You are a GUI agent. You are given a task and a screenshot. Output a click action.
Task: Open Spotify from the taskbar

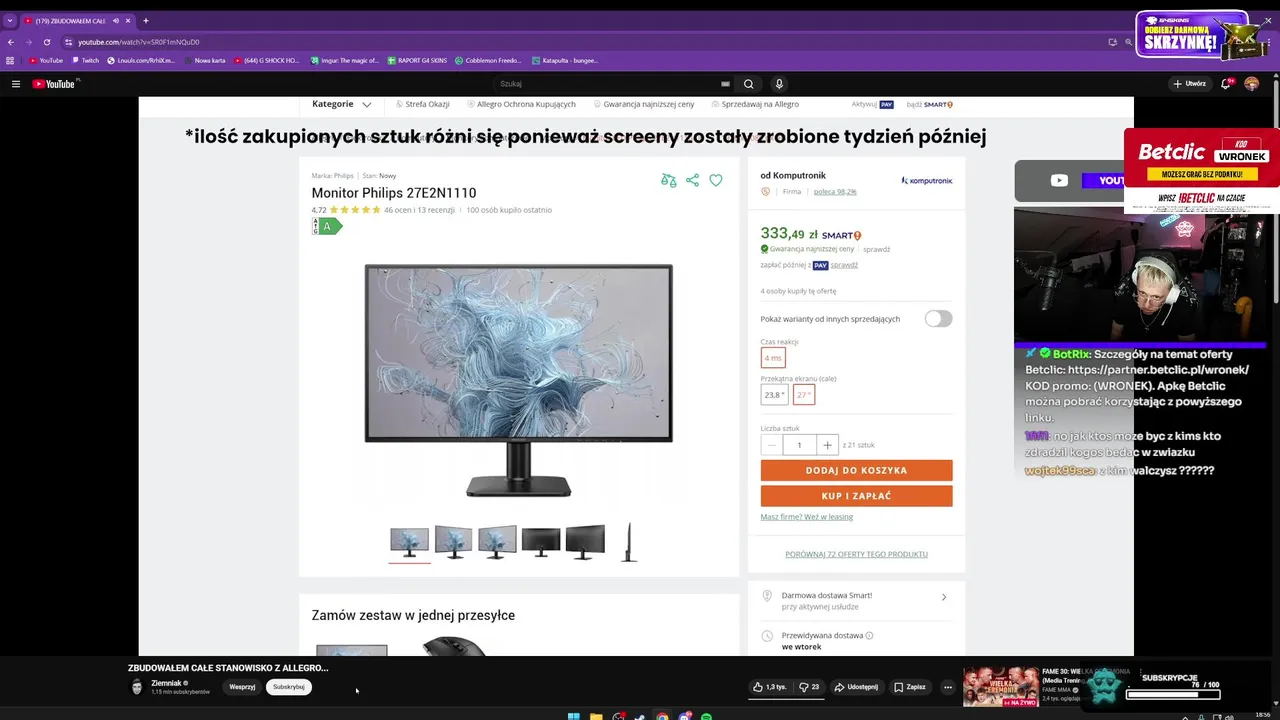tap(706, 717)
